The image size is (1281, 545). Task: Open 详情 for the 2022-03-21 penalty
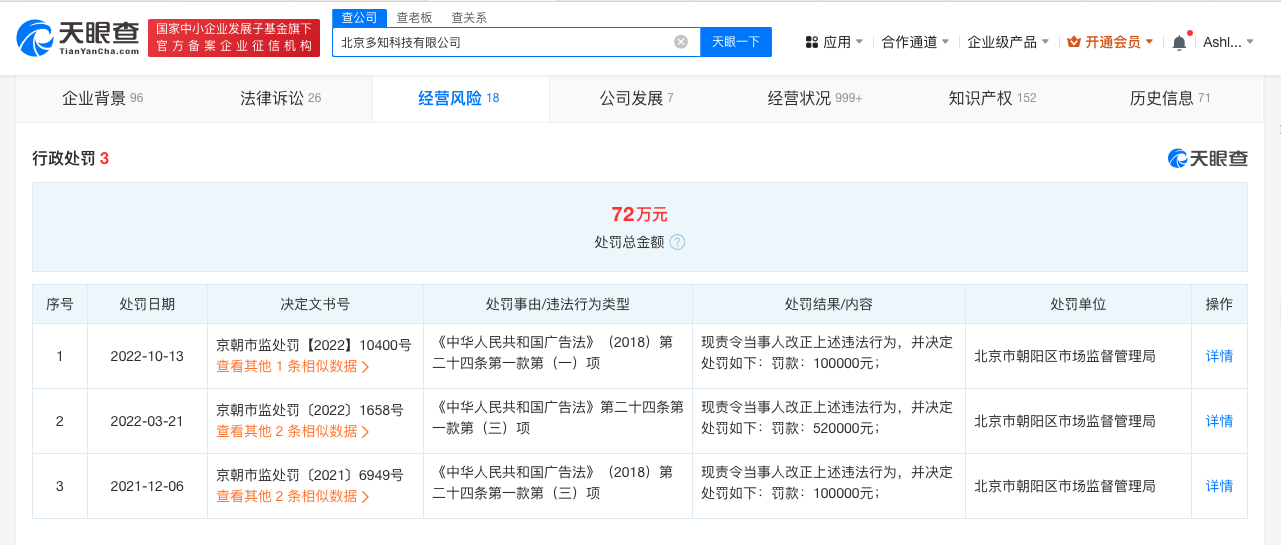tap(1219, 421)
